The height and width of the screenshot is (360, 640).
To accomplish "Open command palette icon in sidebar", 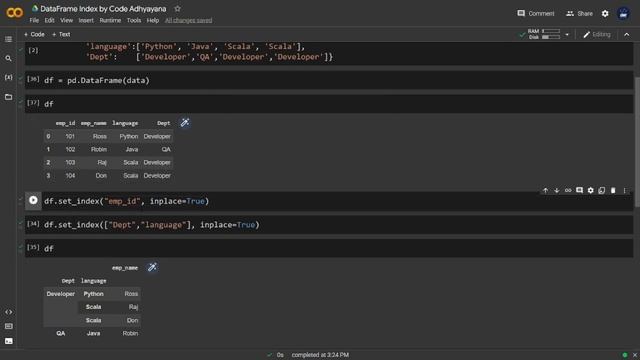I will (8, 326).
